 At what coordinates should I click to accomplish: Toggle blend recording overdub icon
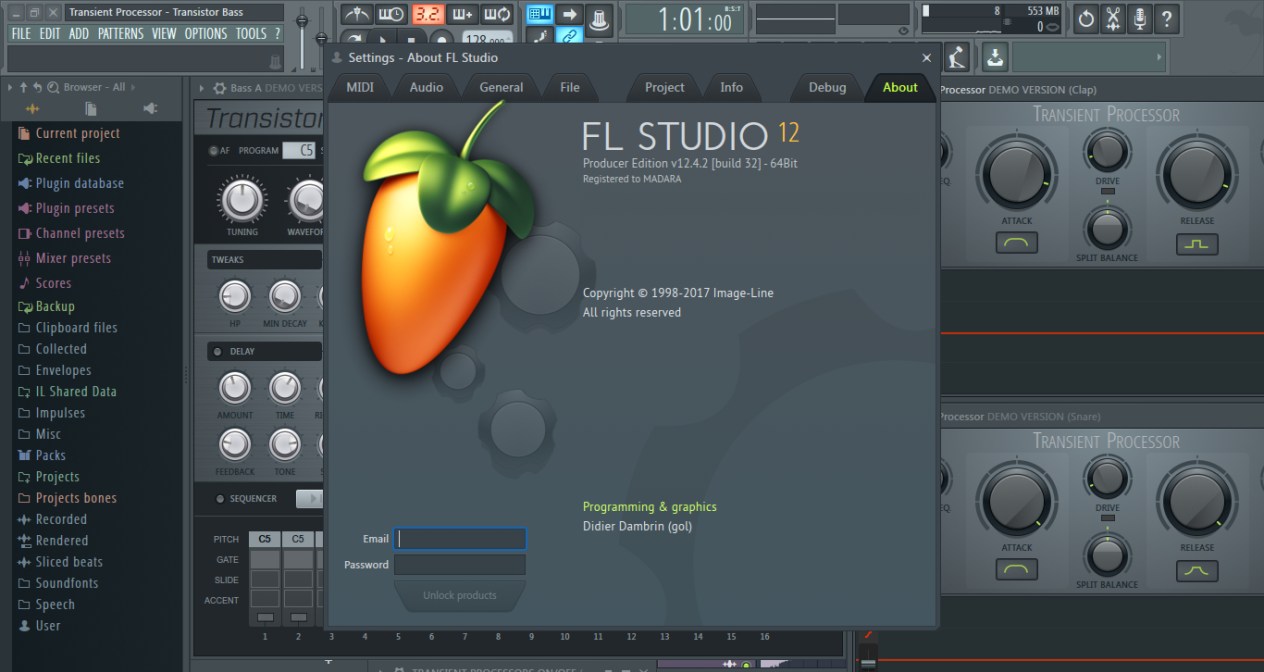(461, 14)
